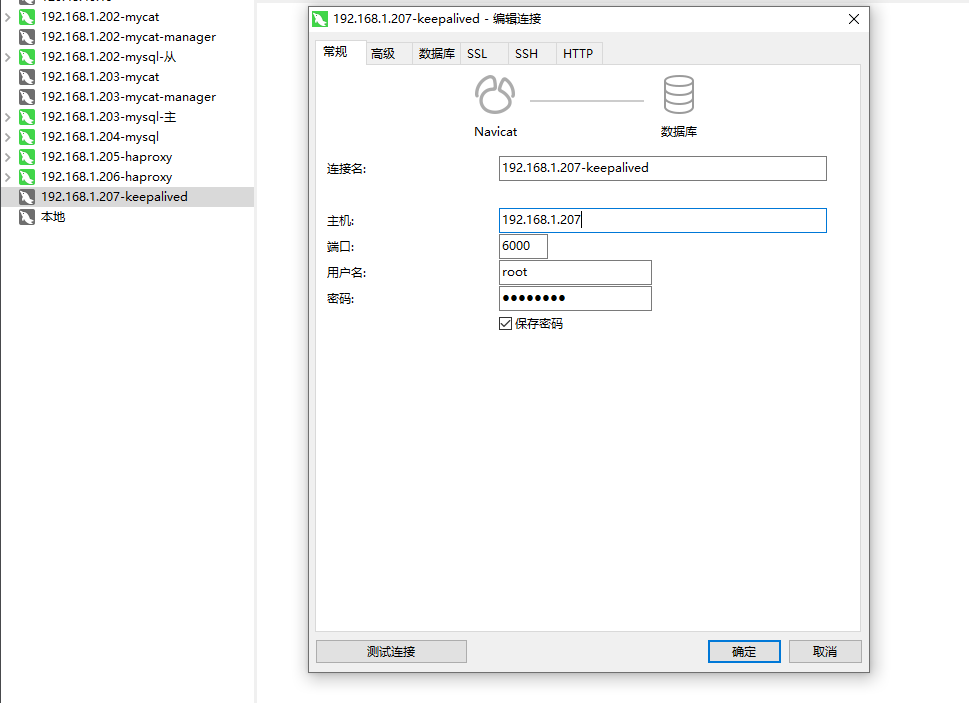The image size is (969, 703).
Task: Click the 192.168.1.203-mycat connection icon
Action: (27, 77)
